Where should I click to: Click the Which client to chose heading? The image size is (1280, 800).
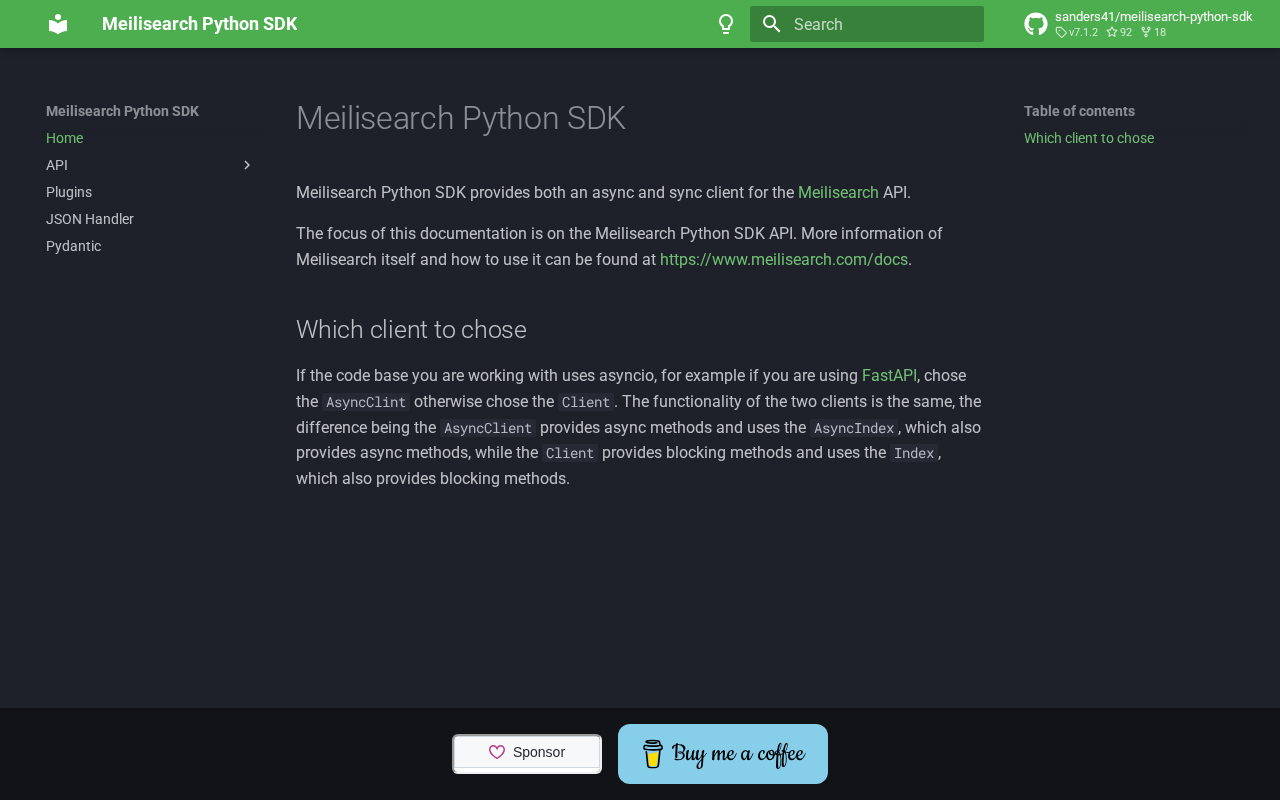coord(411,329)
